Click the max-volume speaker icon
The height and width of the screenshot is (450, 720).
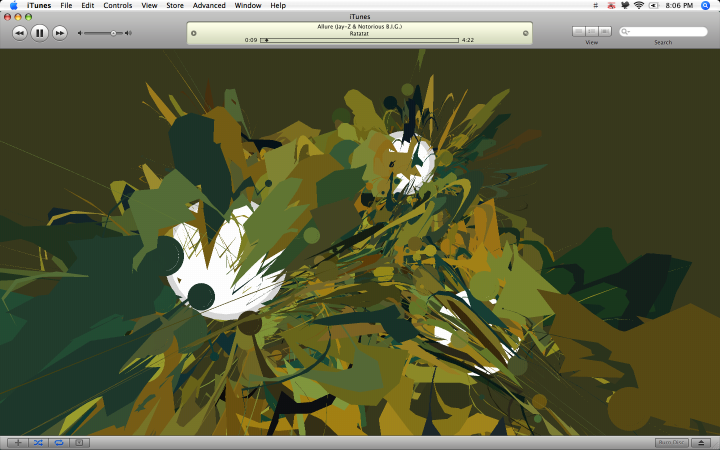(129, 33)
